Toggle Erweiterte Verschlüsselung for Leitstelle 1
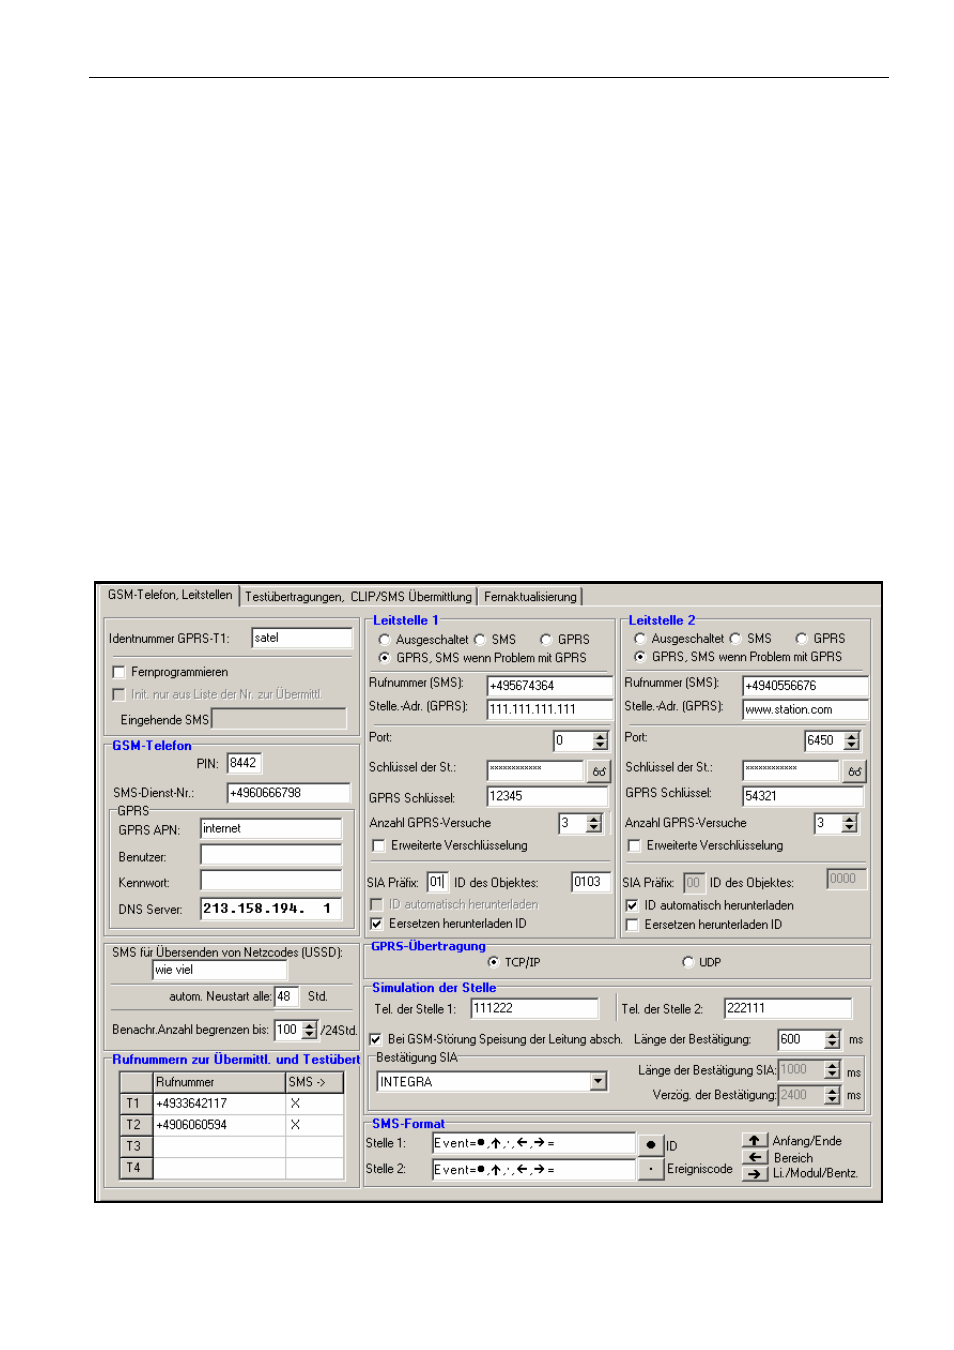 (378, 846)
